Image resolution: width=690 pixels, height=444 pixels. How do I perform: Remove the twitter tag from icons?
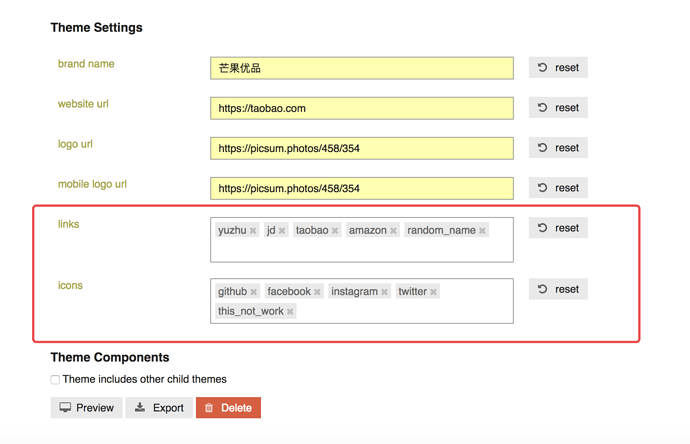point(433,292)
